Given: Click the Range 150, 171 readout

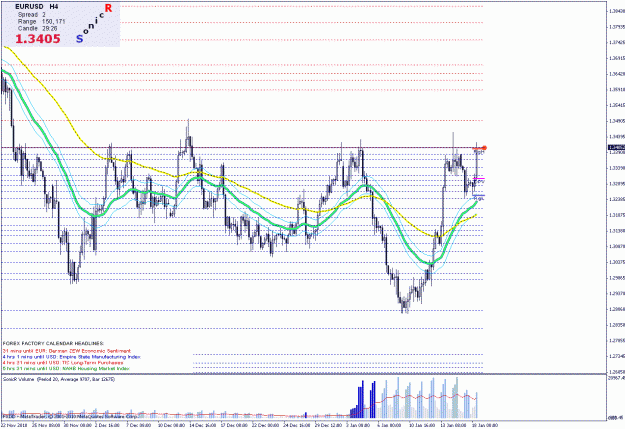Looking at the screenshot, I should 41,22.
